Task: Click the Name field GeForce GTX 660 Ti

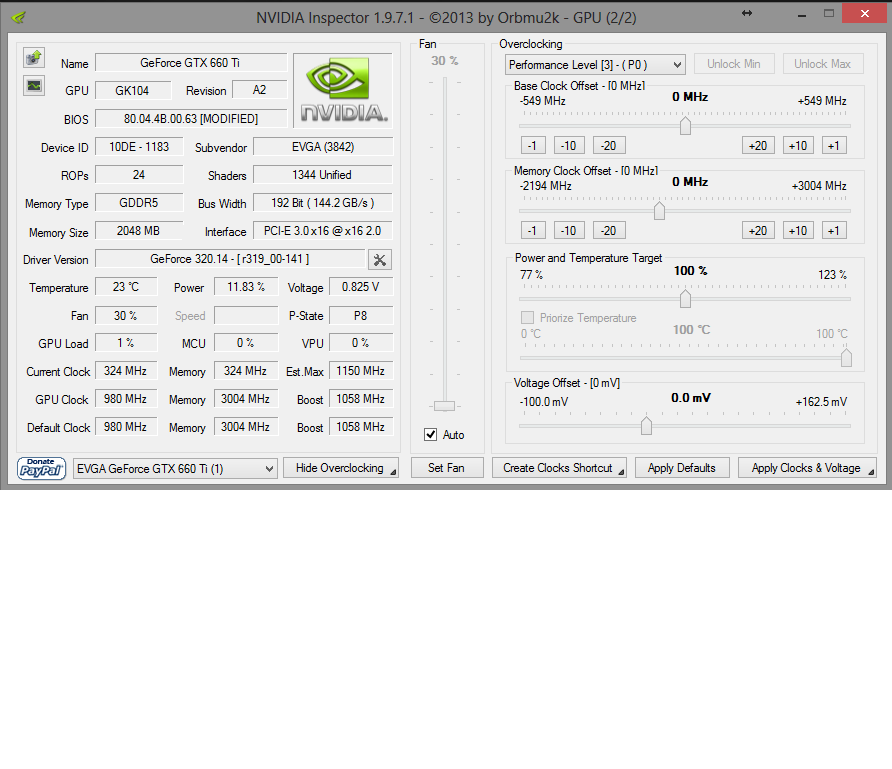Action: 191,63
